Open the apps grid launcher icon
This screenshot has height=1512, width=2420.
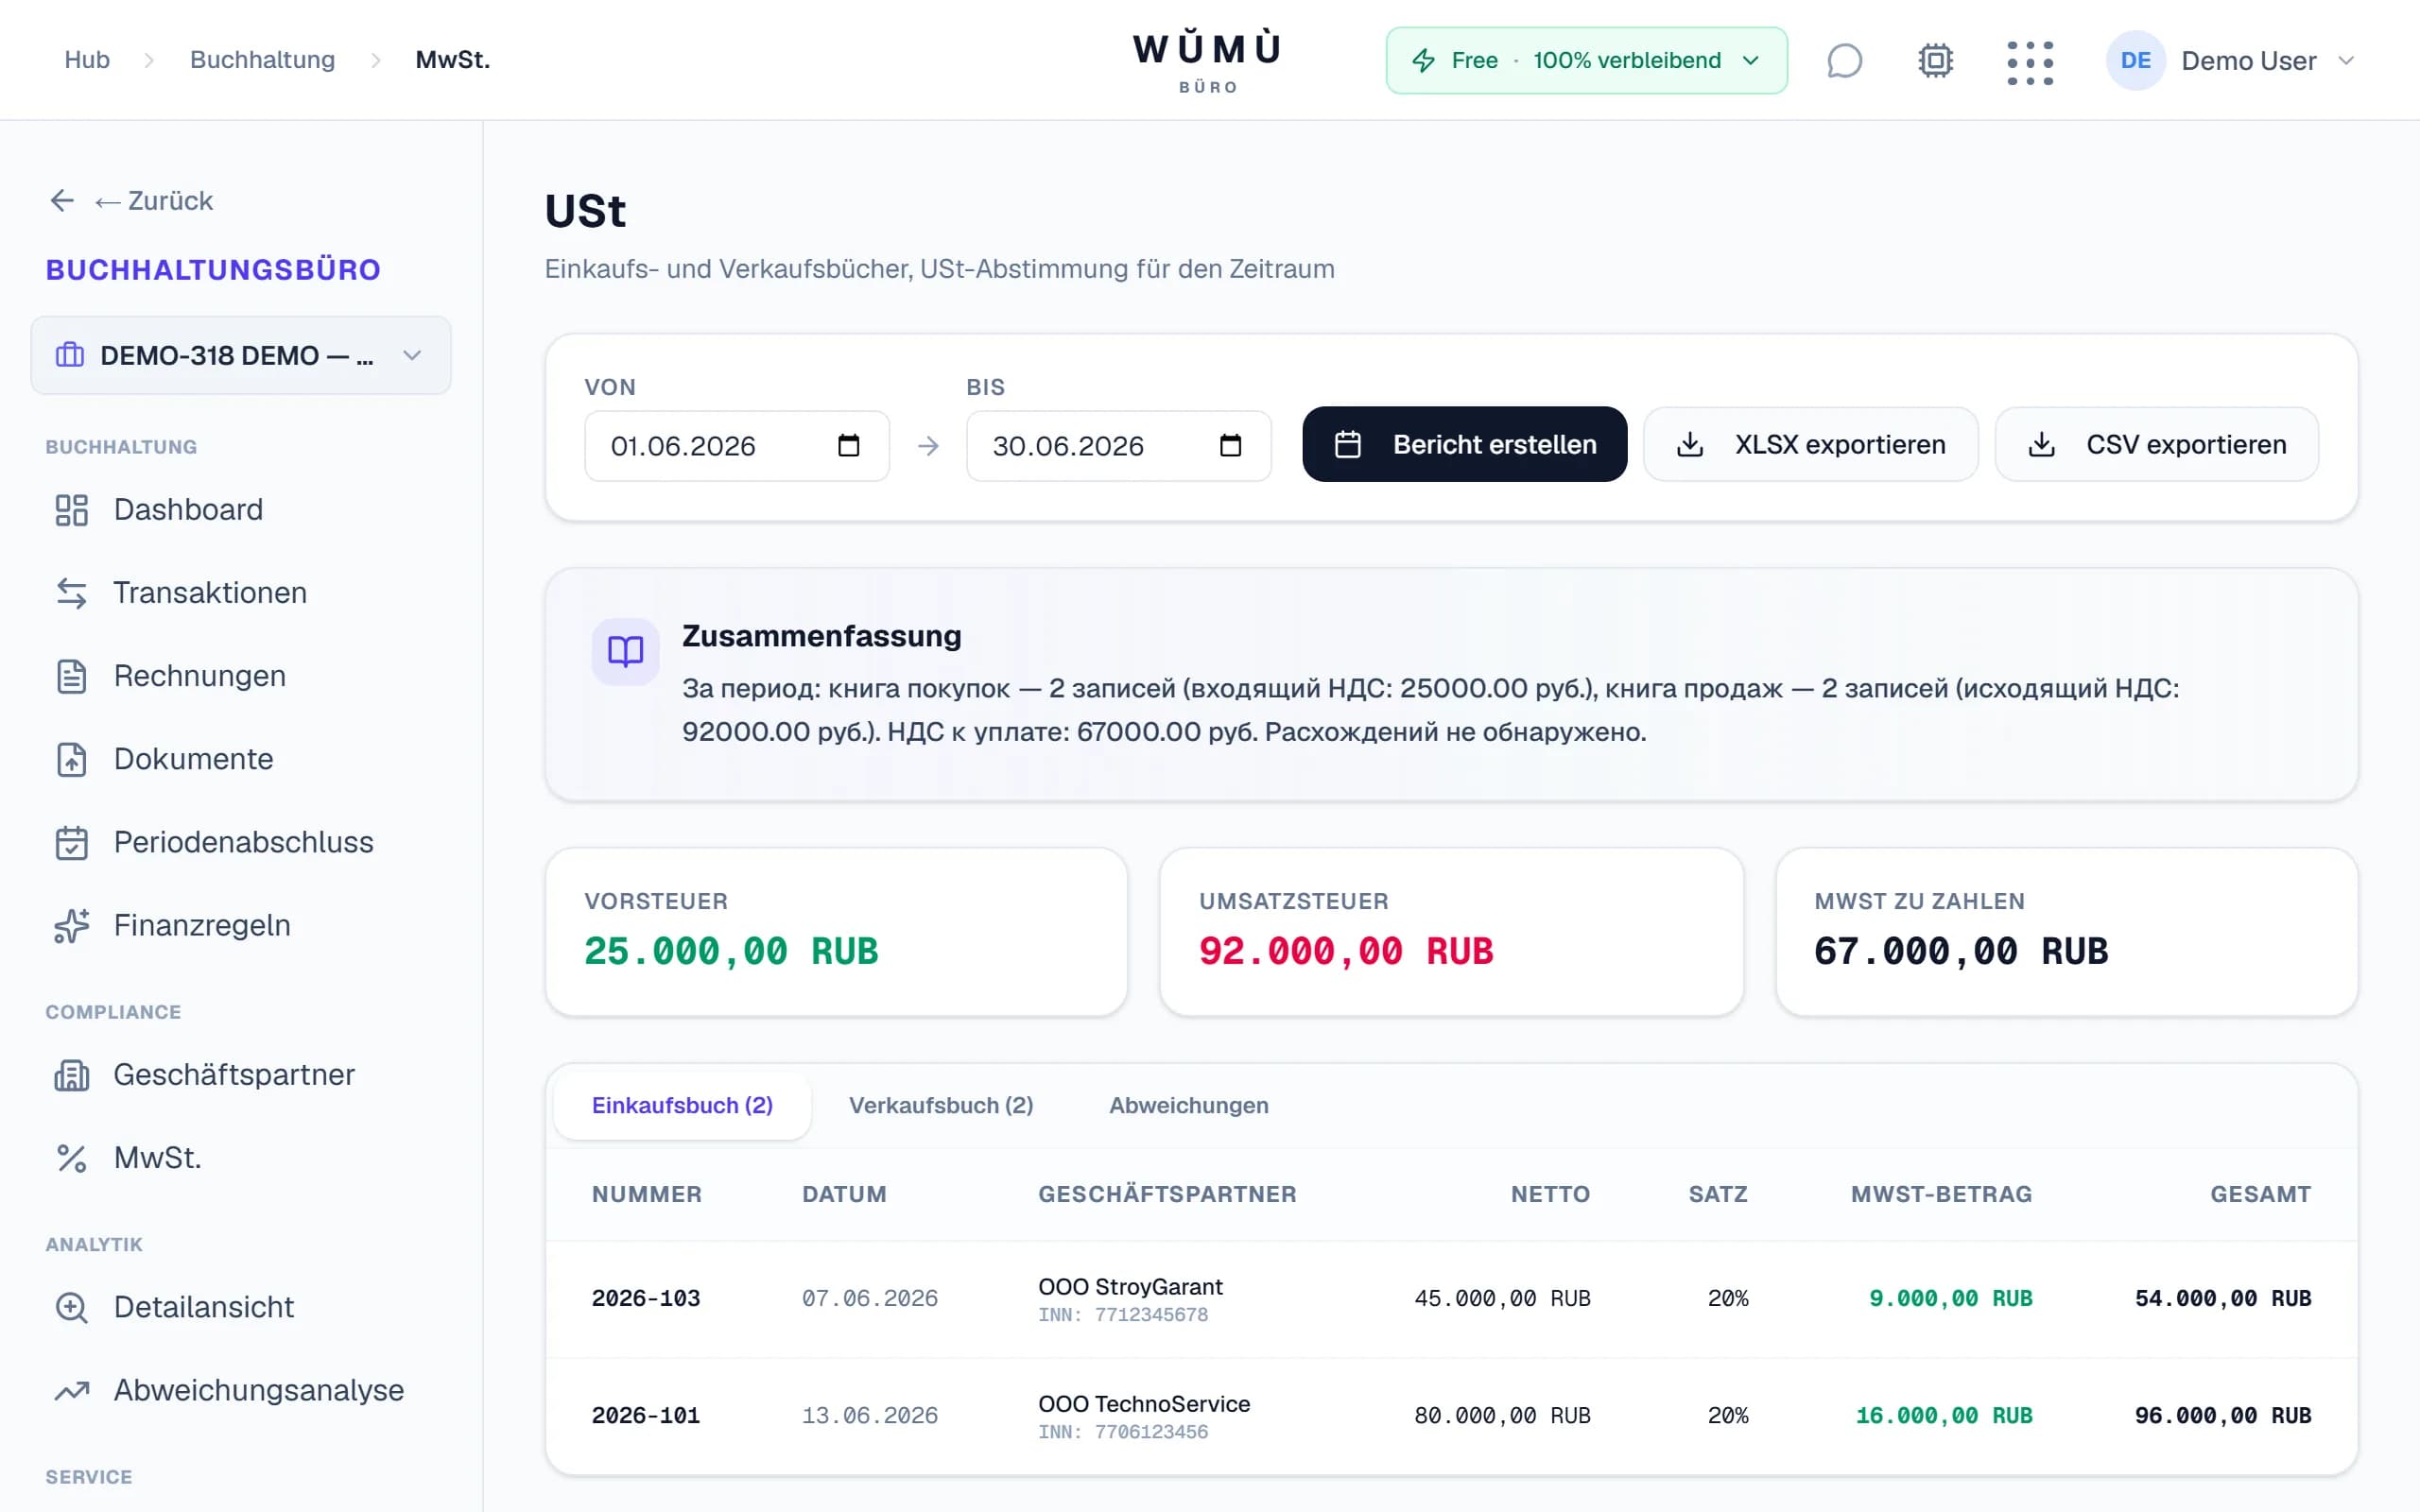click(x=2030, y=62)
